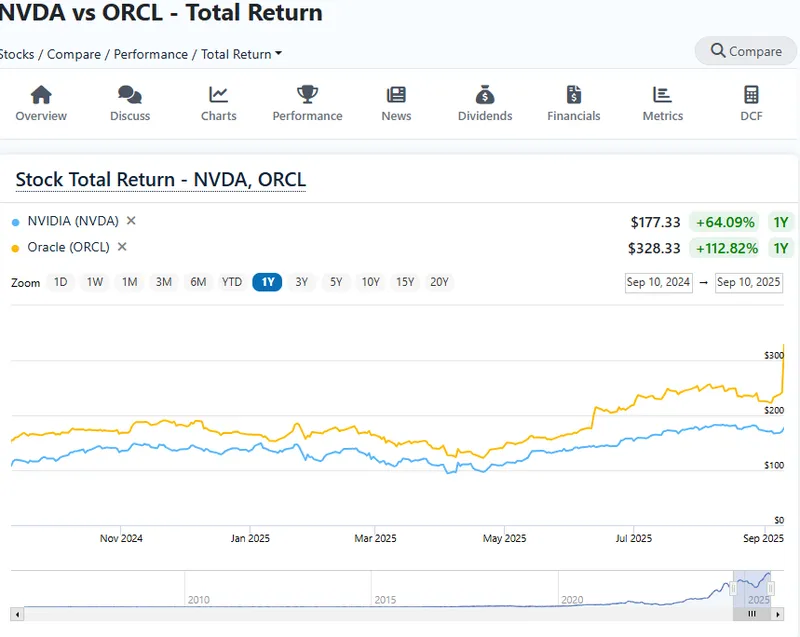Click the Sep 10, 2025 end date field
Viewport: 800px width, 637px height.
[748, 283]
